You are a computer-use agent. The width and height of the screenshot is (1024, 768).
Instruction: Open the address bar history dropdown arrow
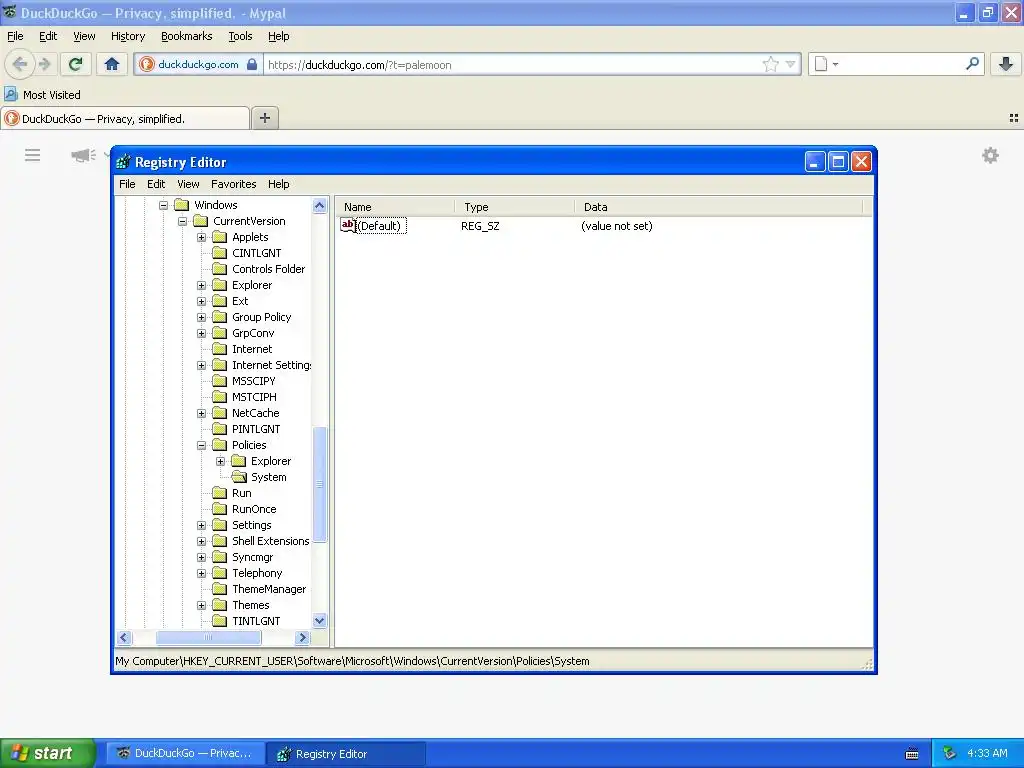click(790, 64)
